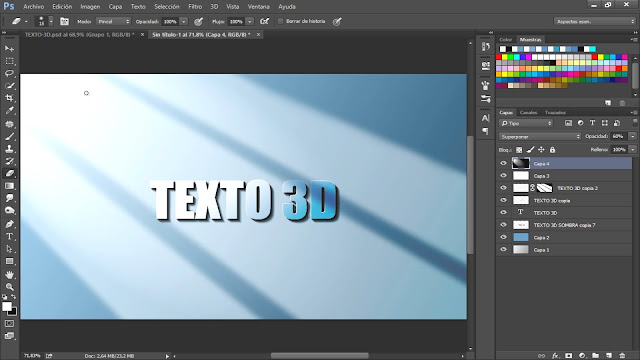
Task: Hide the Capa 3 layer
Action: [503, 176]
